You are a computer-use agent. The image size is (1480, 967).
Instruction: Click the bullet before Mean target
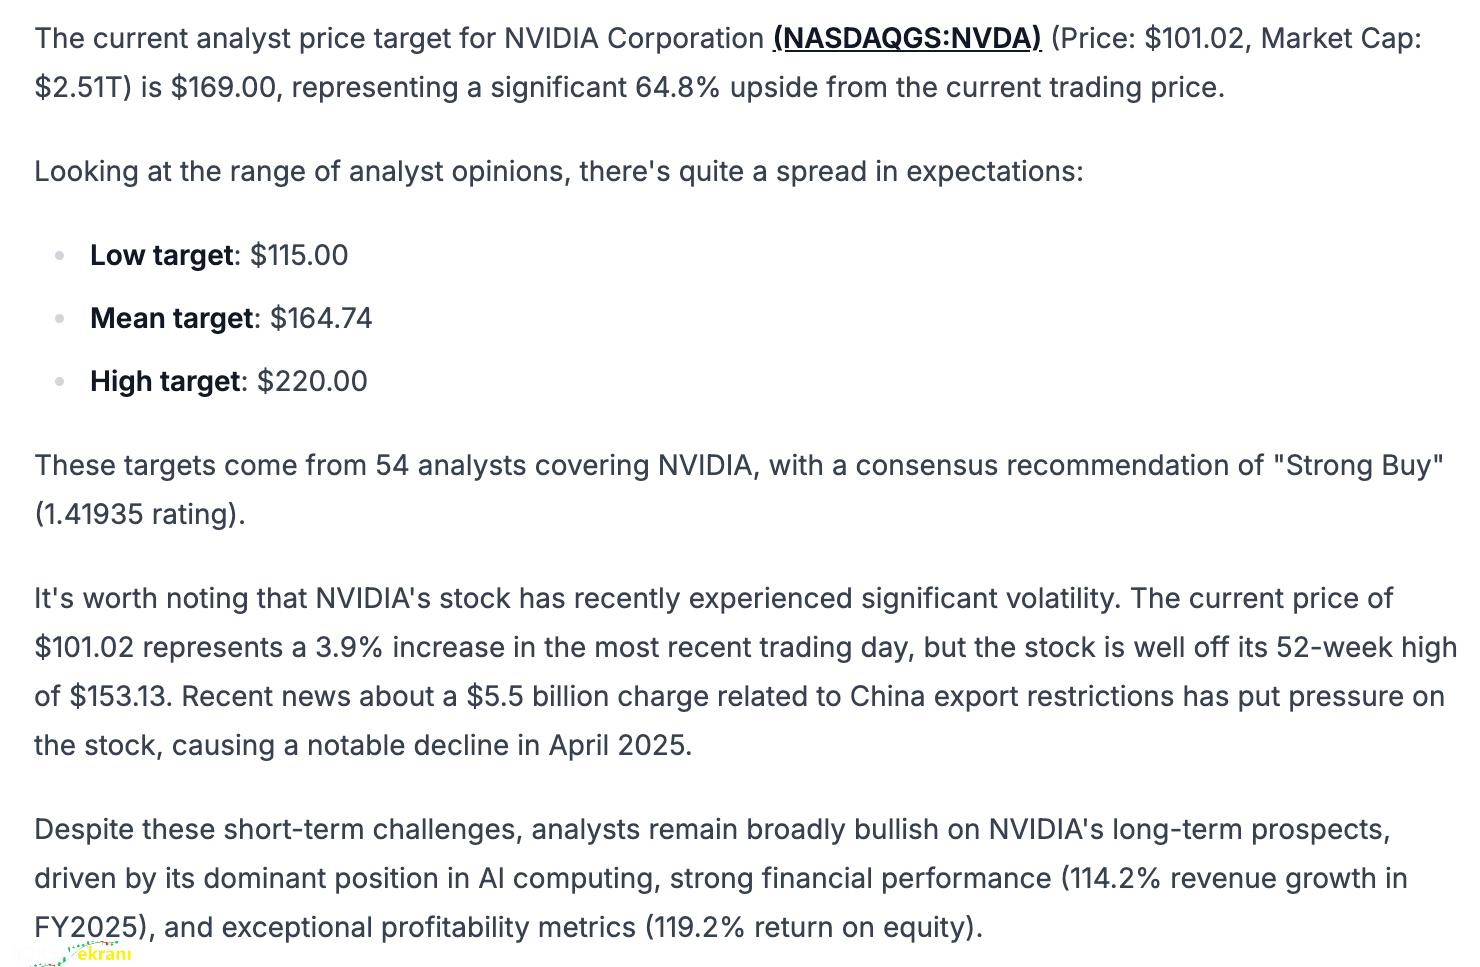pos(60,319)
